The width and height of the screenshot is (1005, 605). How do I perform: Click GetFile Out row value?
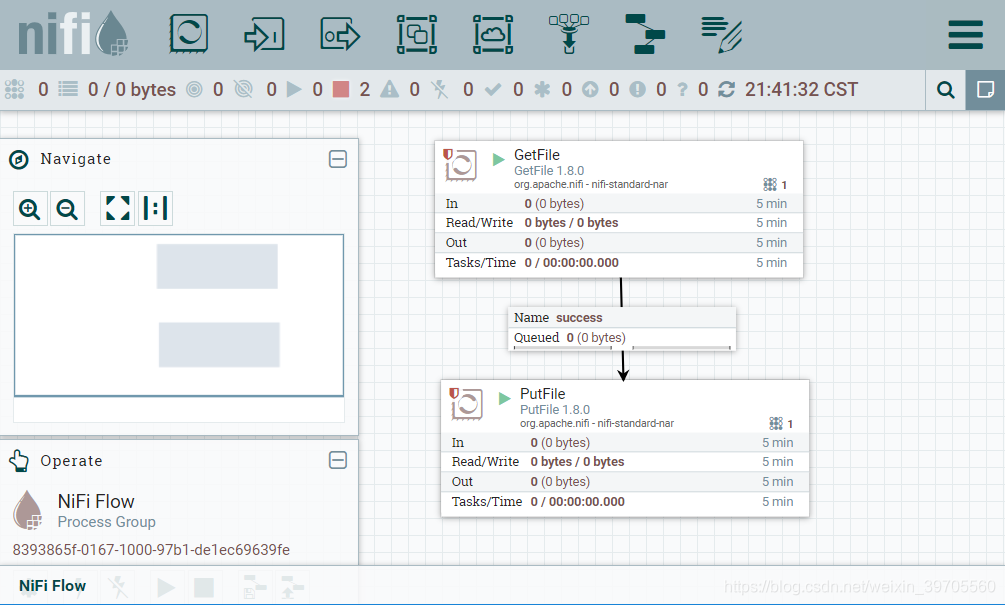[x=554, y=243]
